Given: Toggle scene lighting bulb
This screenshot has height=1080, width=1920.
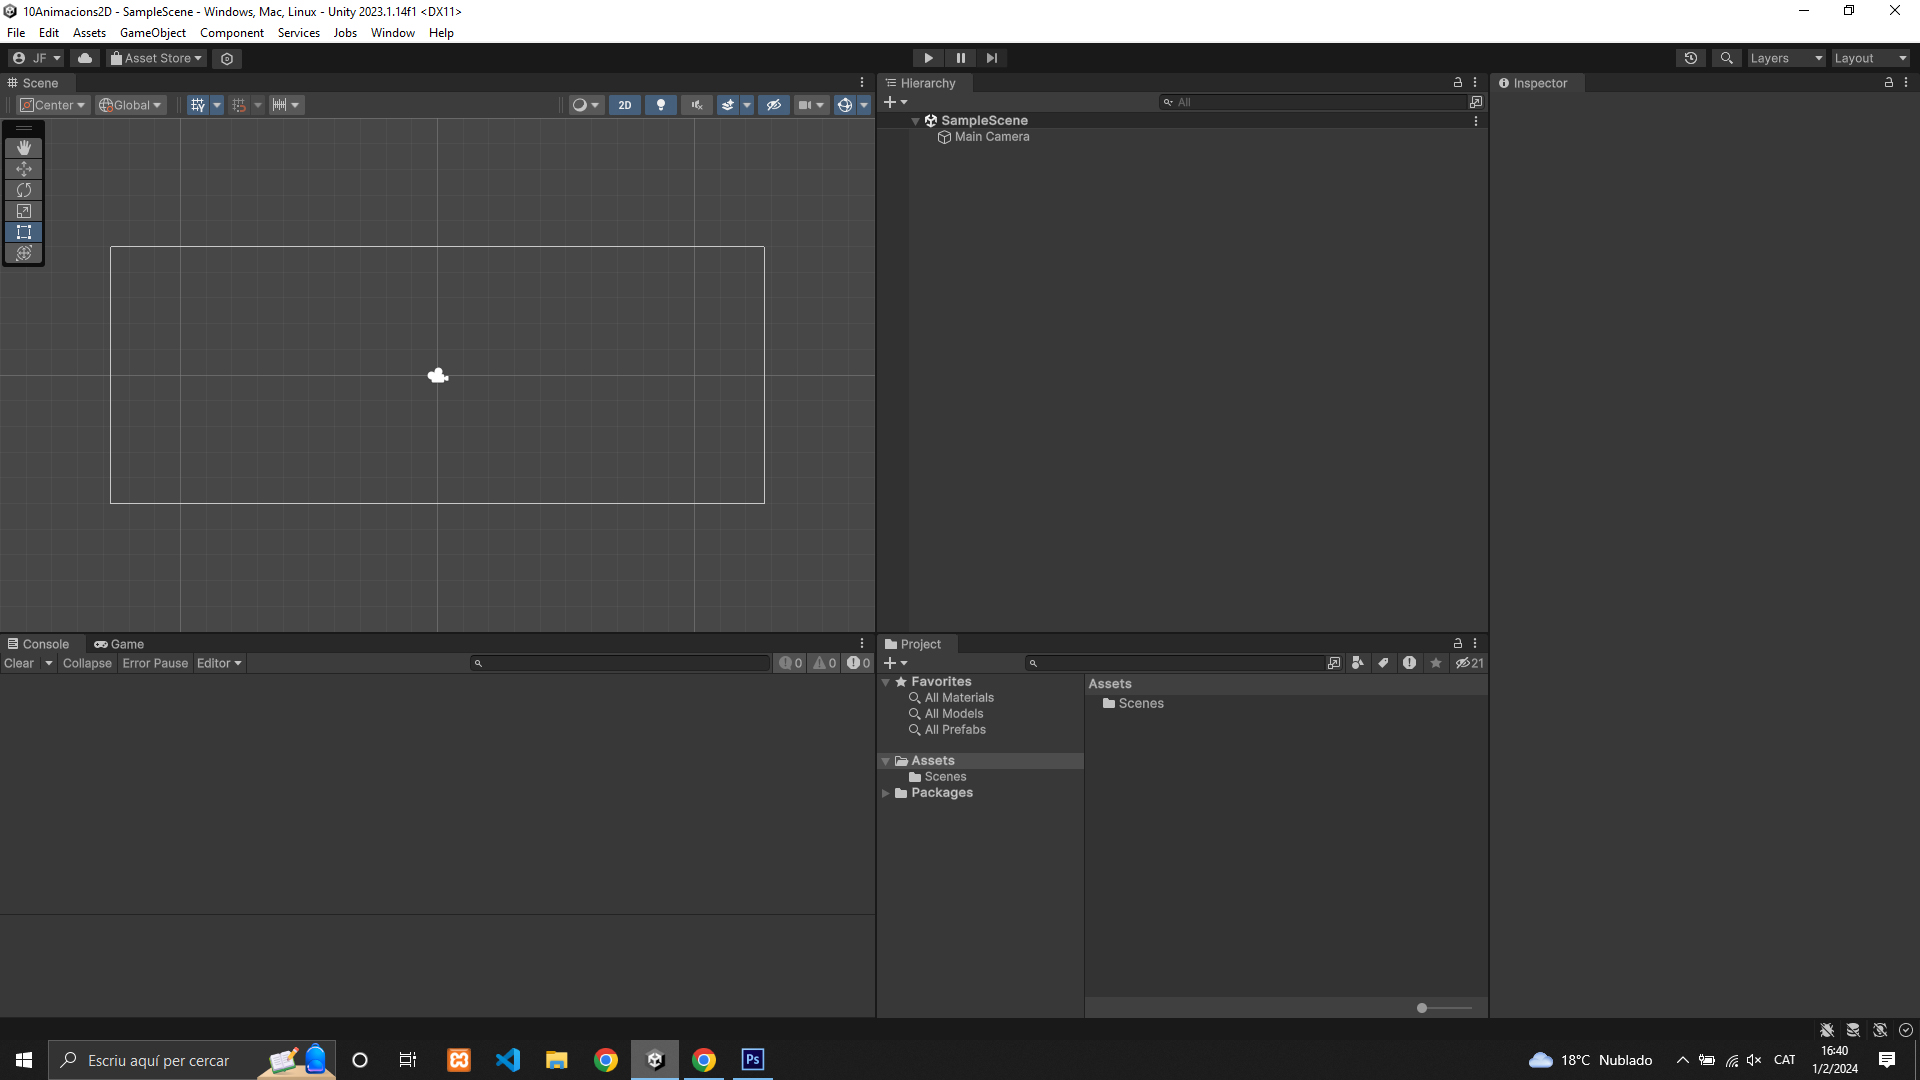Looking at the screenshot, I should 660,105.
